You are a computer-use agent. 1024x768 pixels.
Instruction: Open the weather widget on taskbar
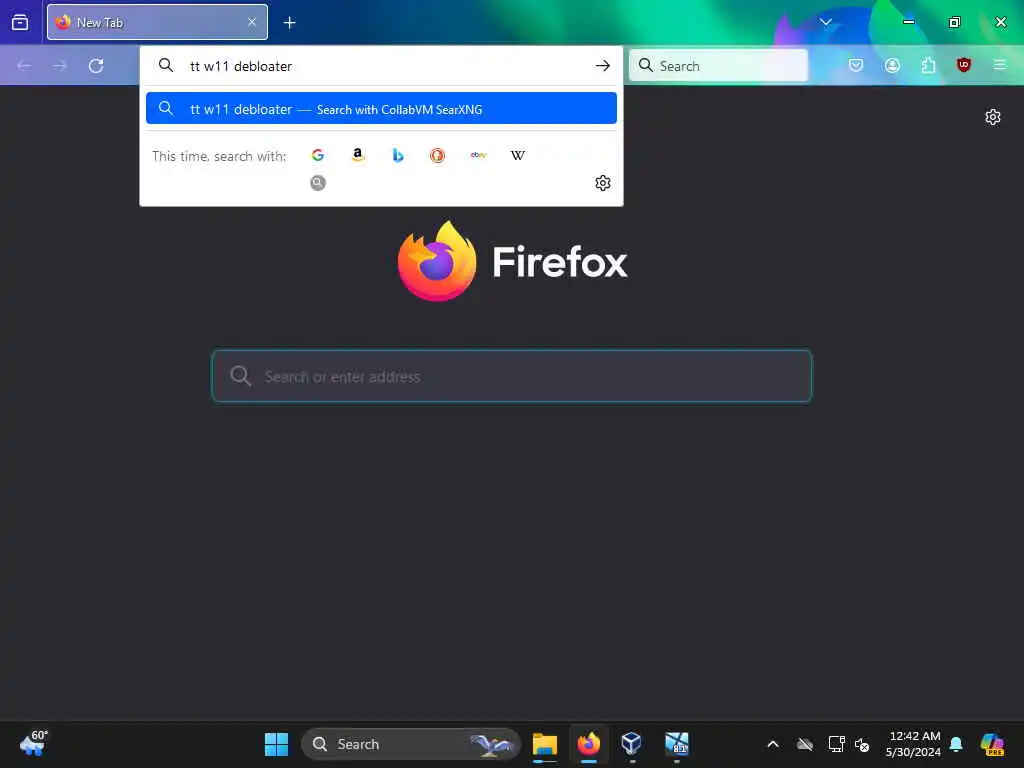point(33,743)
